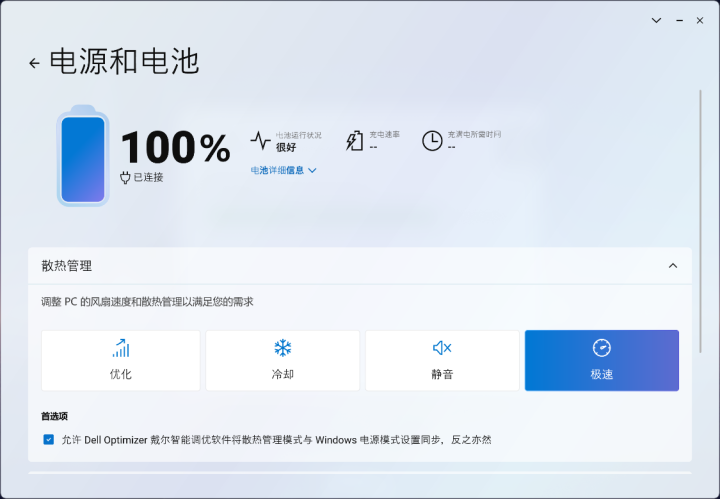This screenshot has width=720, height=499.
Task: Click the battery health pulse icon
Action: (x=260, y=140)
